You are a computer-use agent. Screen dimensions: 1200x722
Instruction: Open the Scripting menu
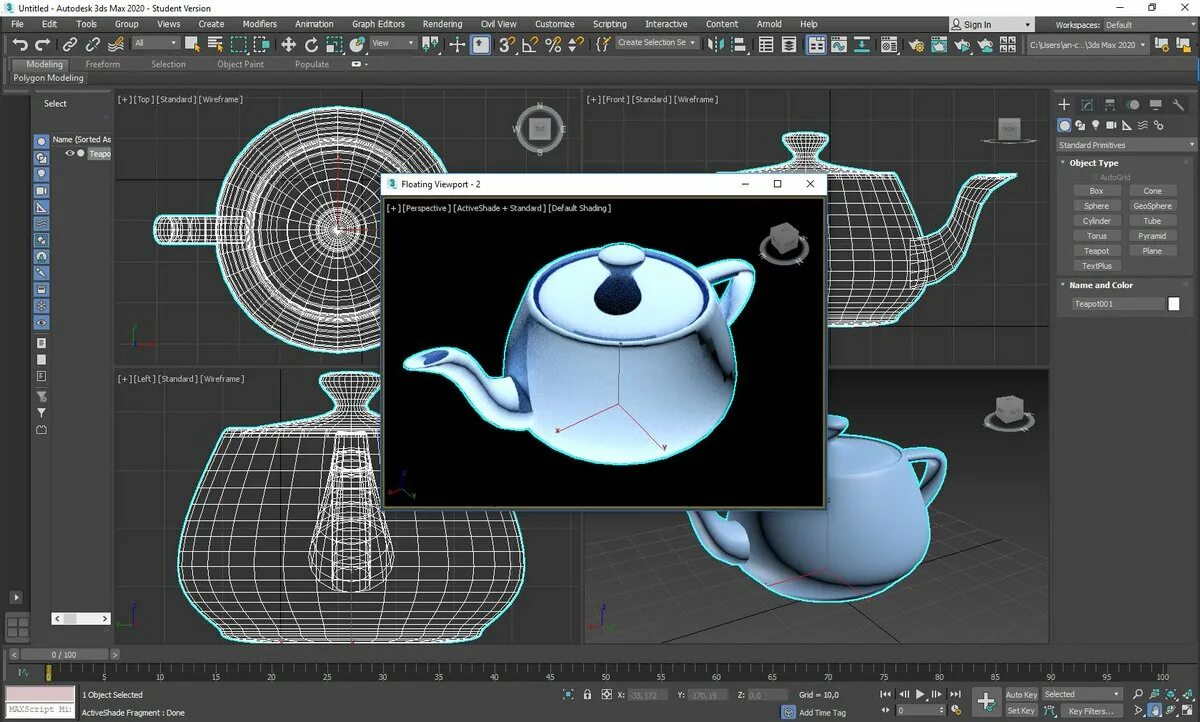tap(610, 24)
